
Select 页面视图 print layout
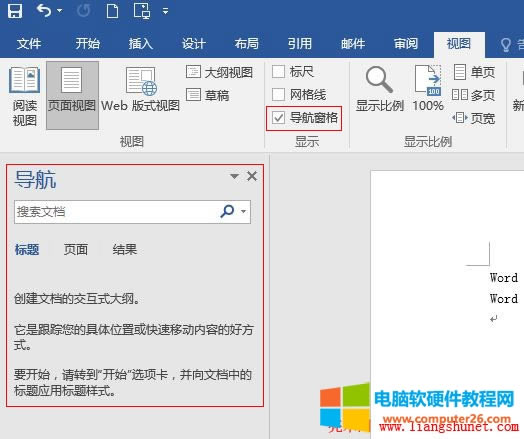72,96
